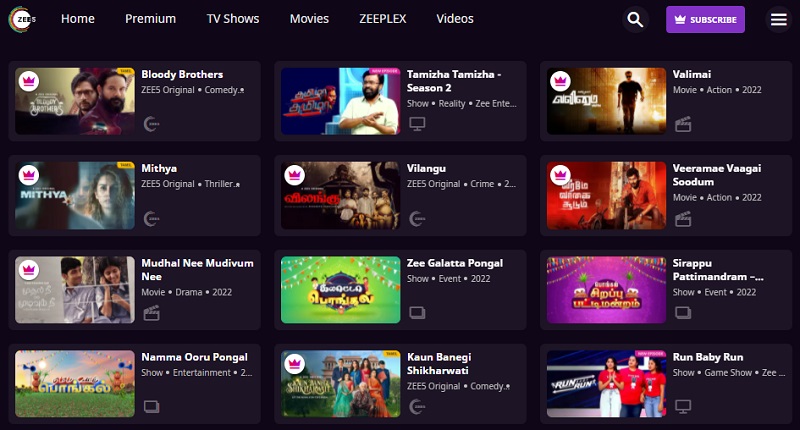Click video icon under Namma Ooru Pongal
This screenshot has height=430, width=800.
click(151, 407)
